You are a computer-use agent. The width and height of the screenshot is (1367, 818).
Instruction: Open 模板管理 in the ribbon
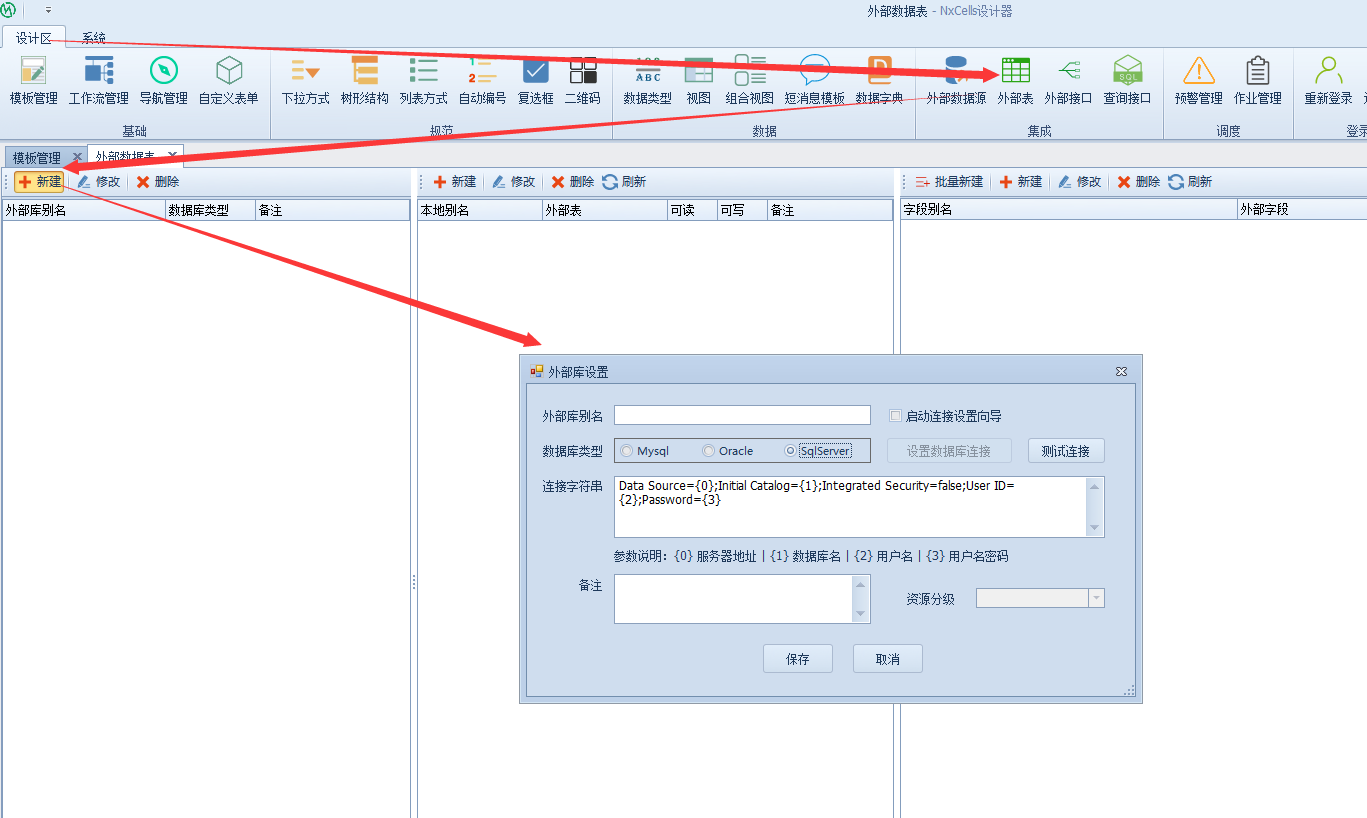point(34,80)
